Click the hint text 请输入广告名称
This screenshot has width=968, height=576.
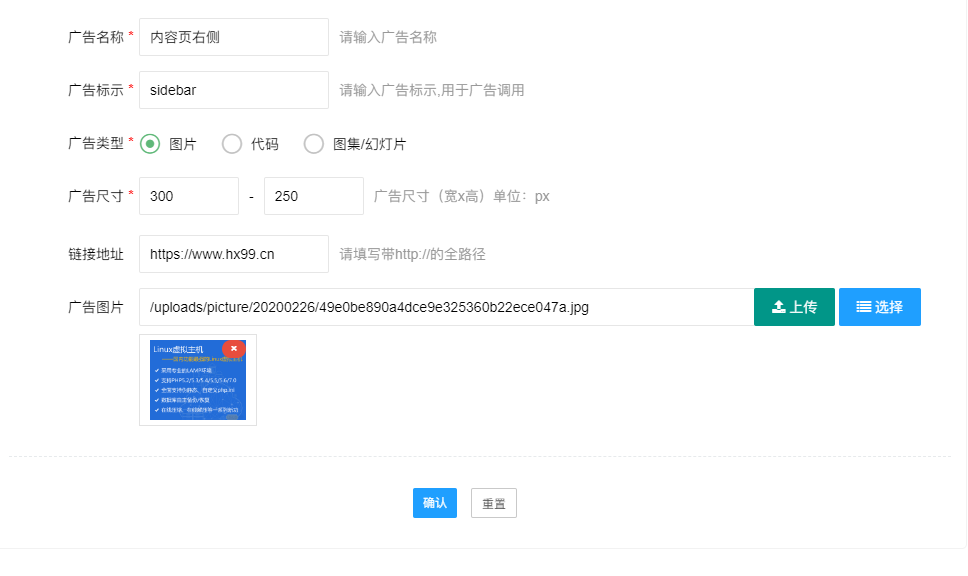[x=388, y=37]
